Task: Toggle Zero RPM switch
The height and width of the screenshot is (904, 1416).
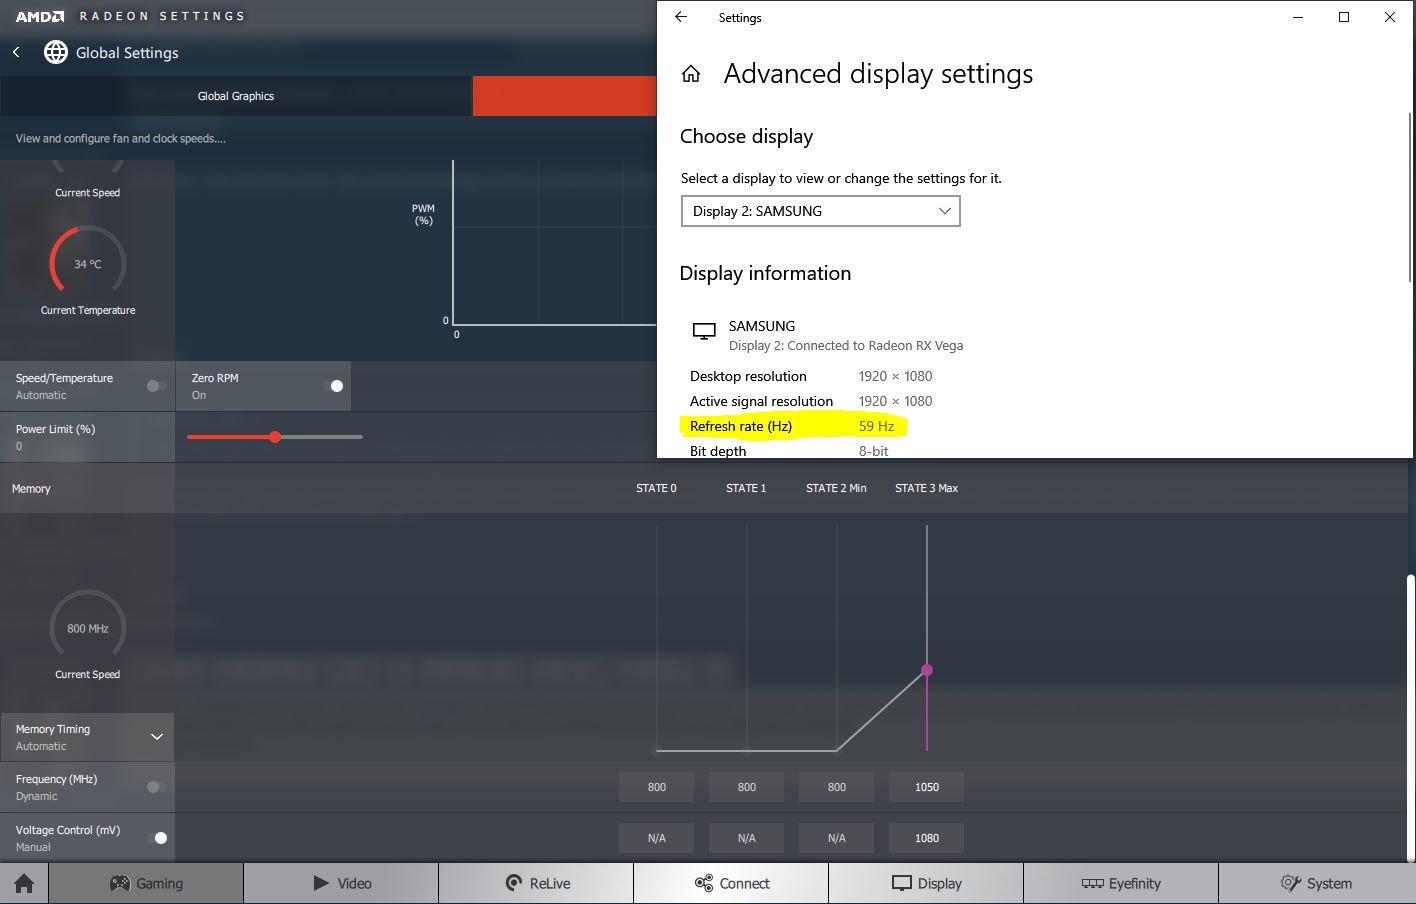Action: 332,386
